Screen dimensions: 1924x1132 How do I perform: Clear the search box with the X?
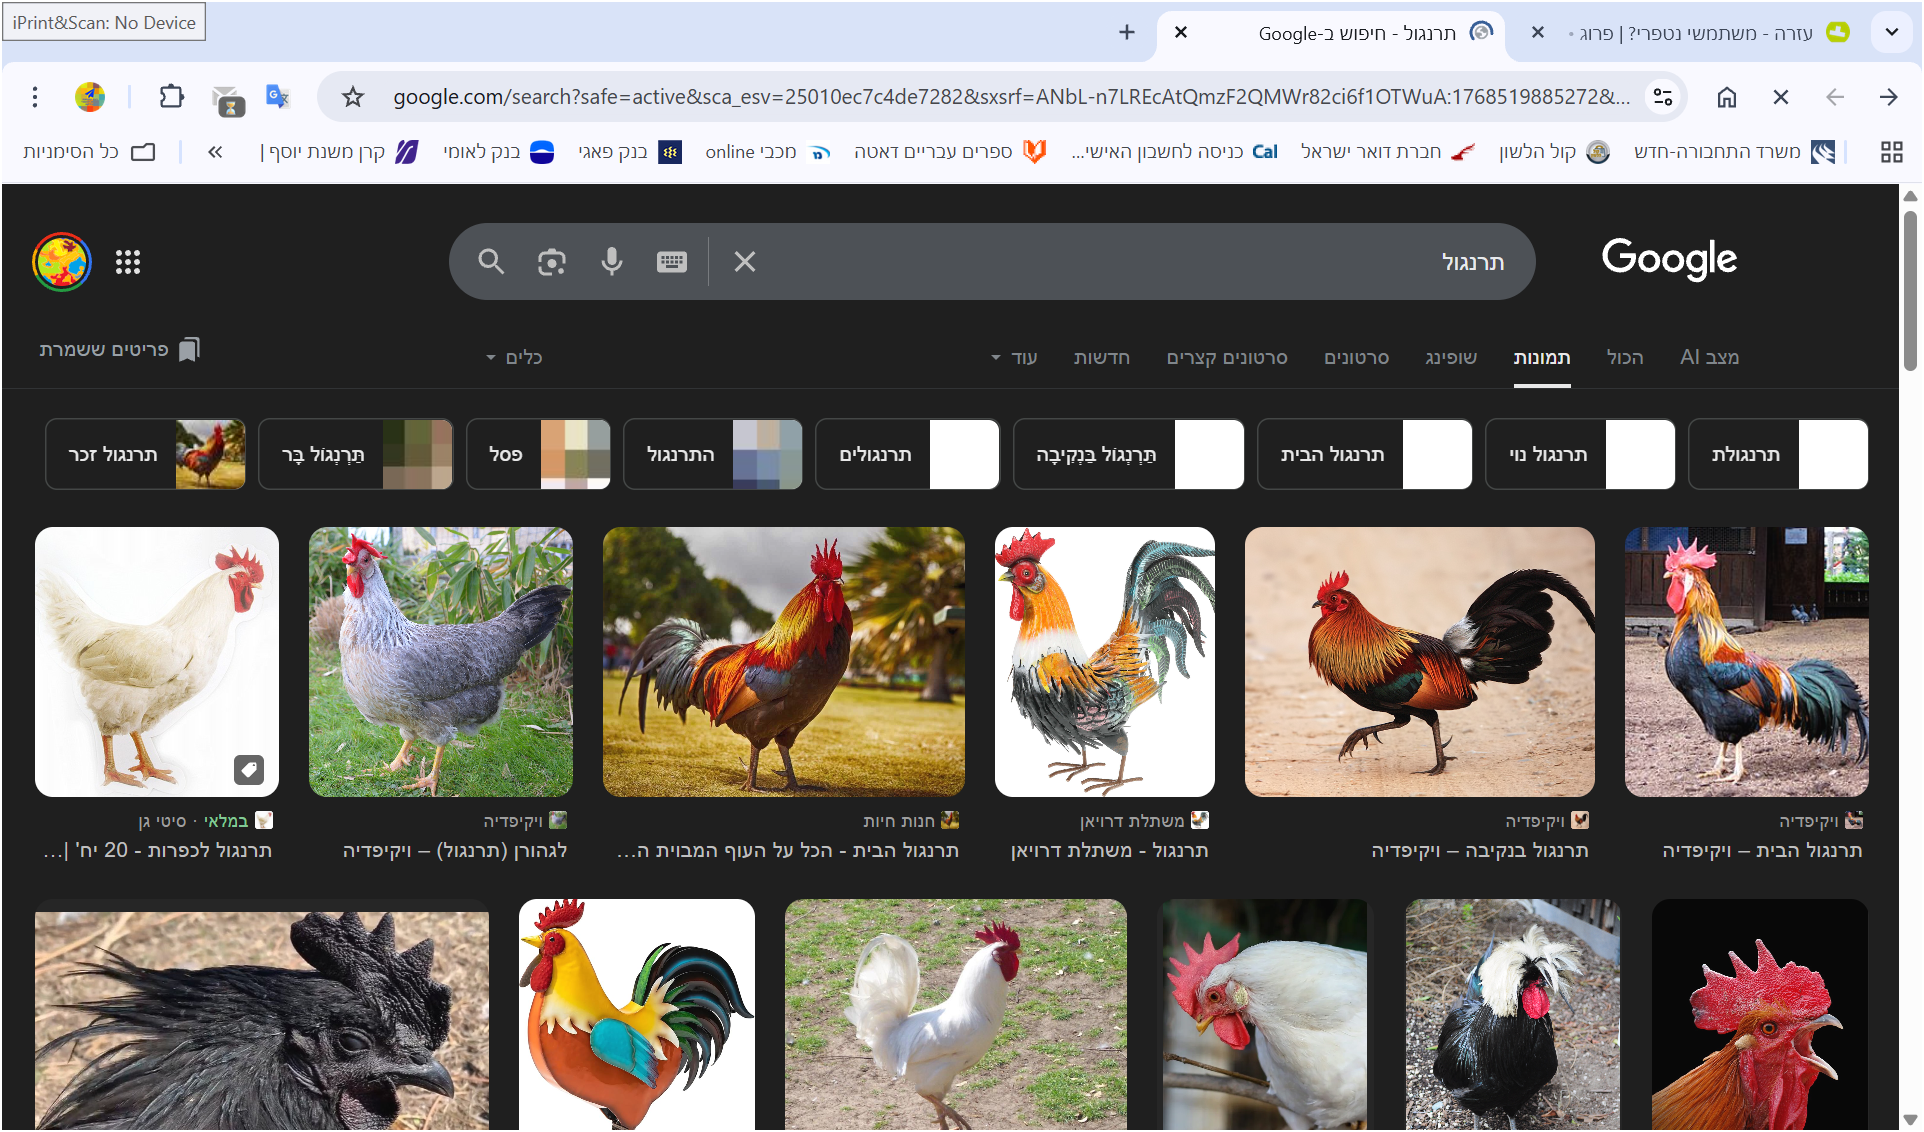point(744,262)
